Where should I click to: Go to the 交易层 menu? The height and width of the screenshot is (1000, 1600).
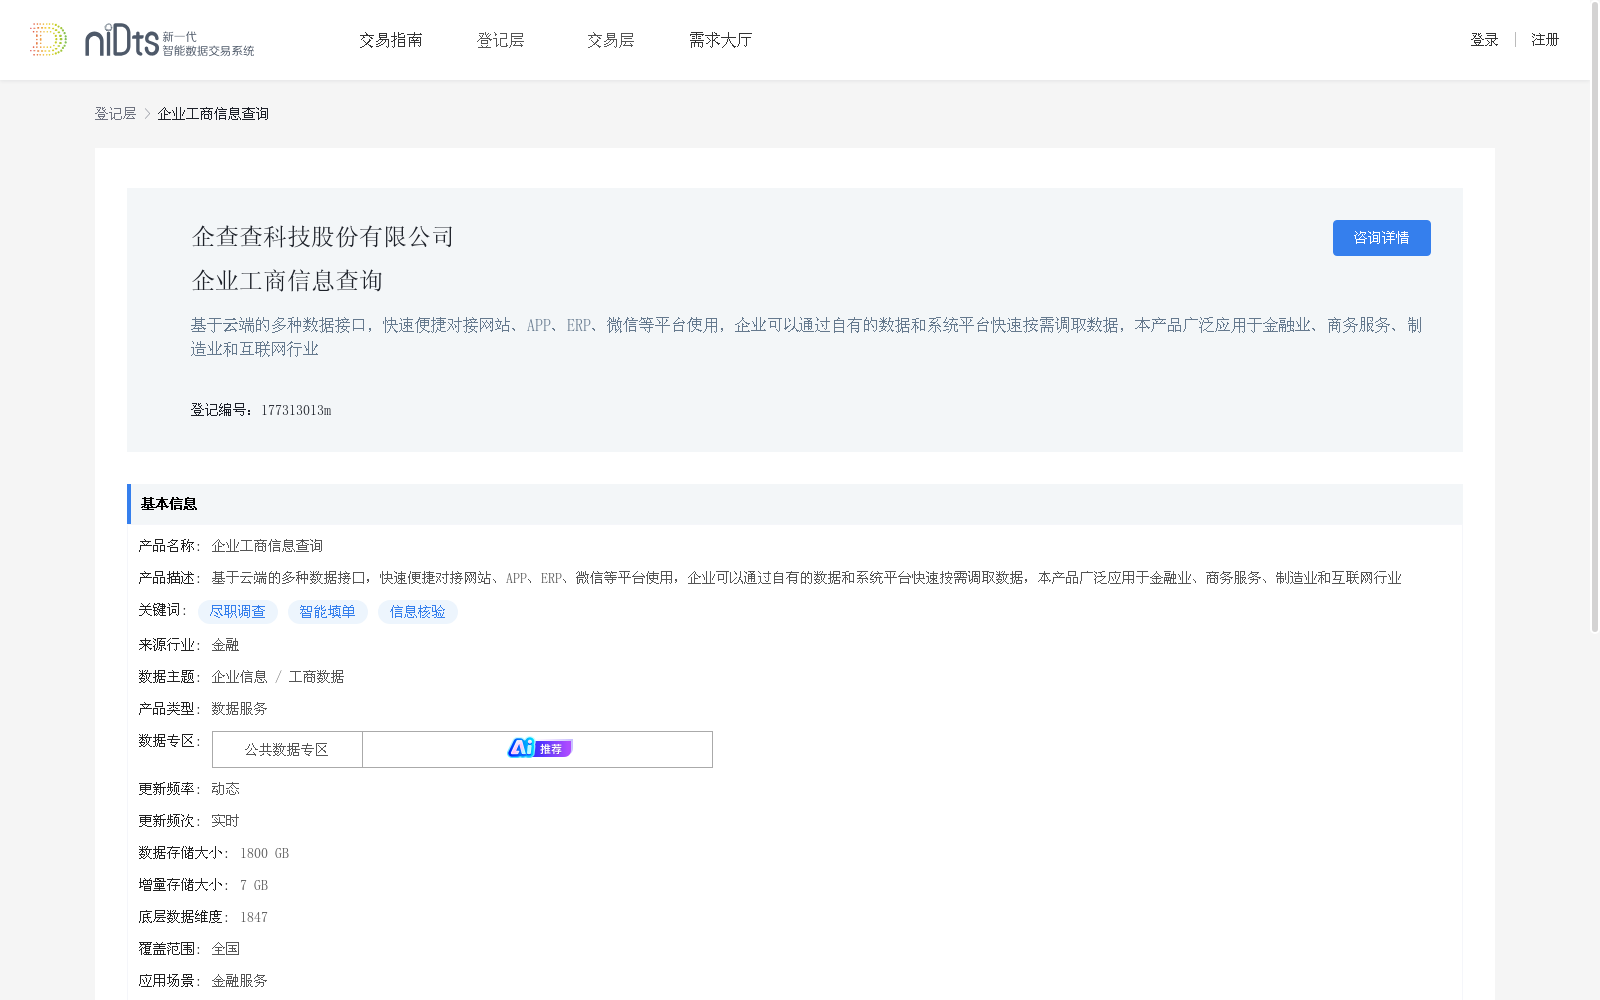tap(611, 40)
